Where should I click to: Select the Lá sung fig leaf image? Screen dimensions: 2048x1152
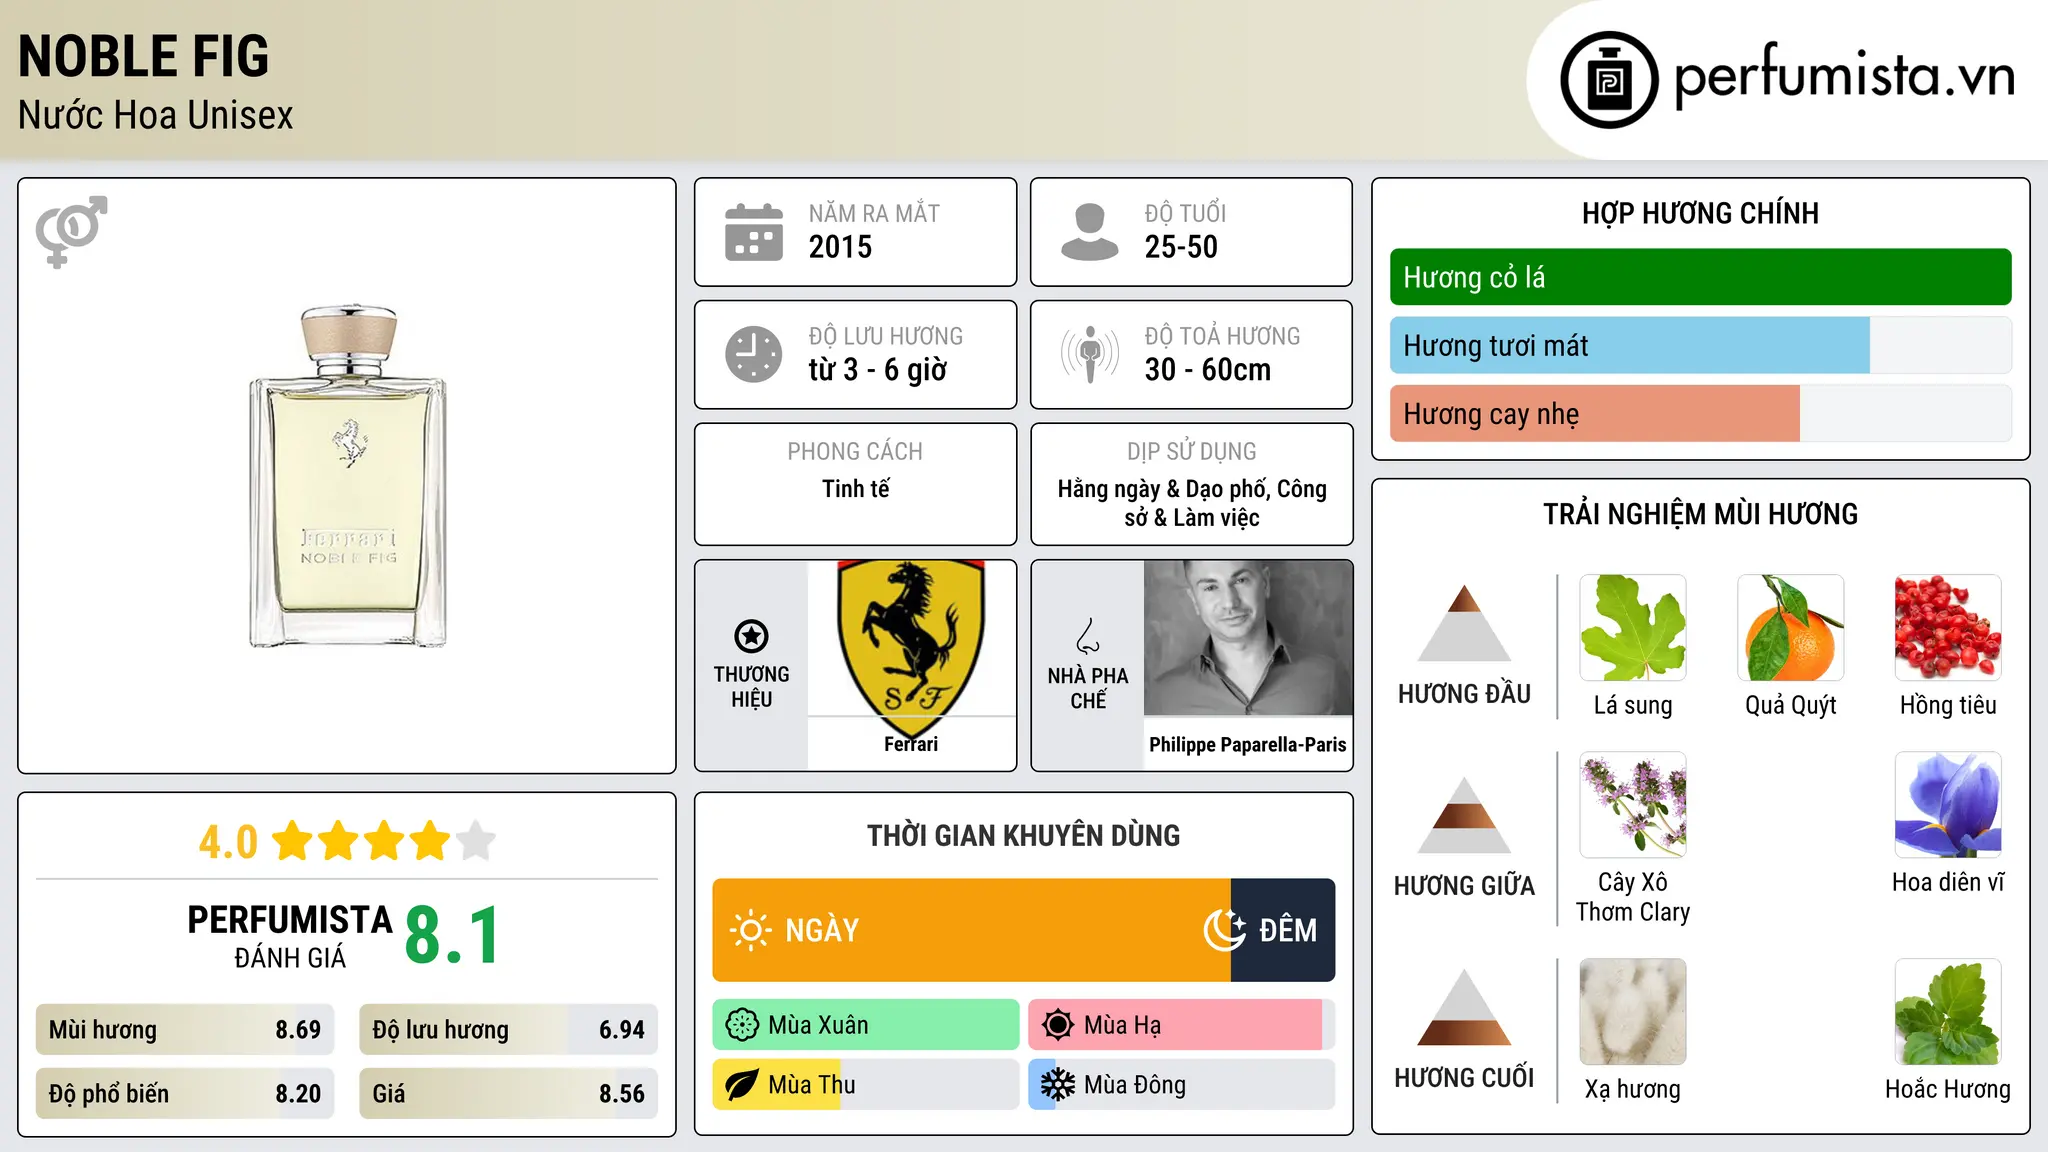1633,628
